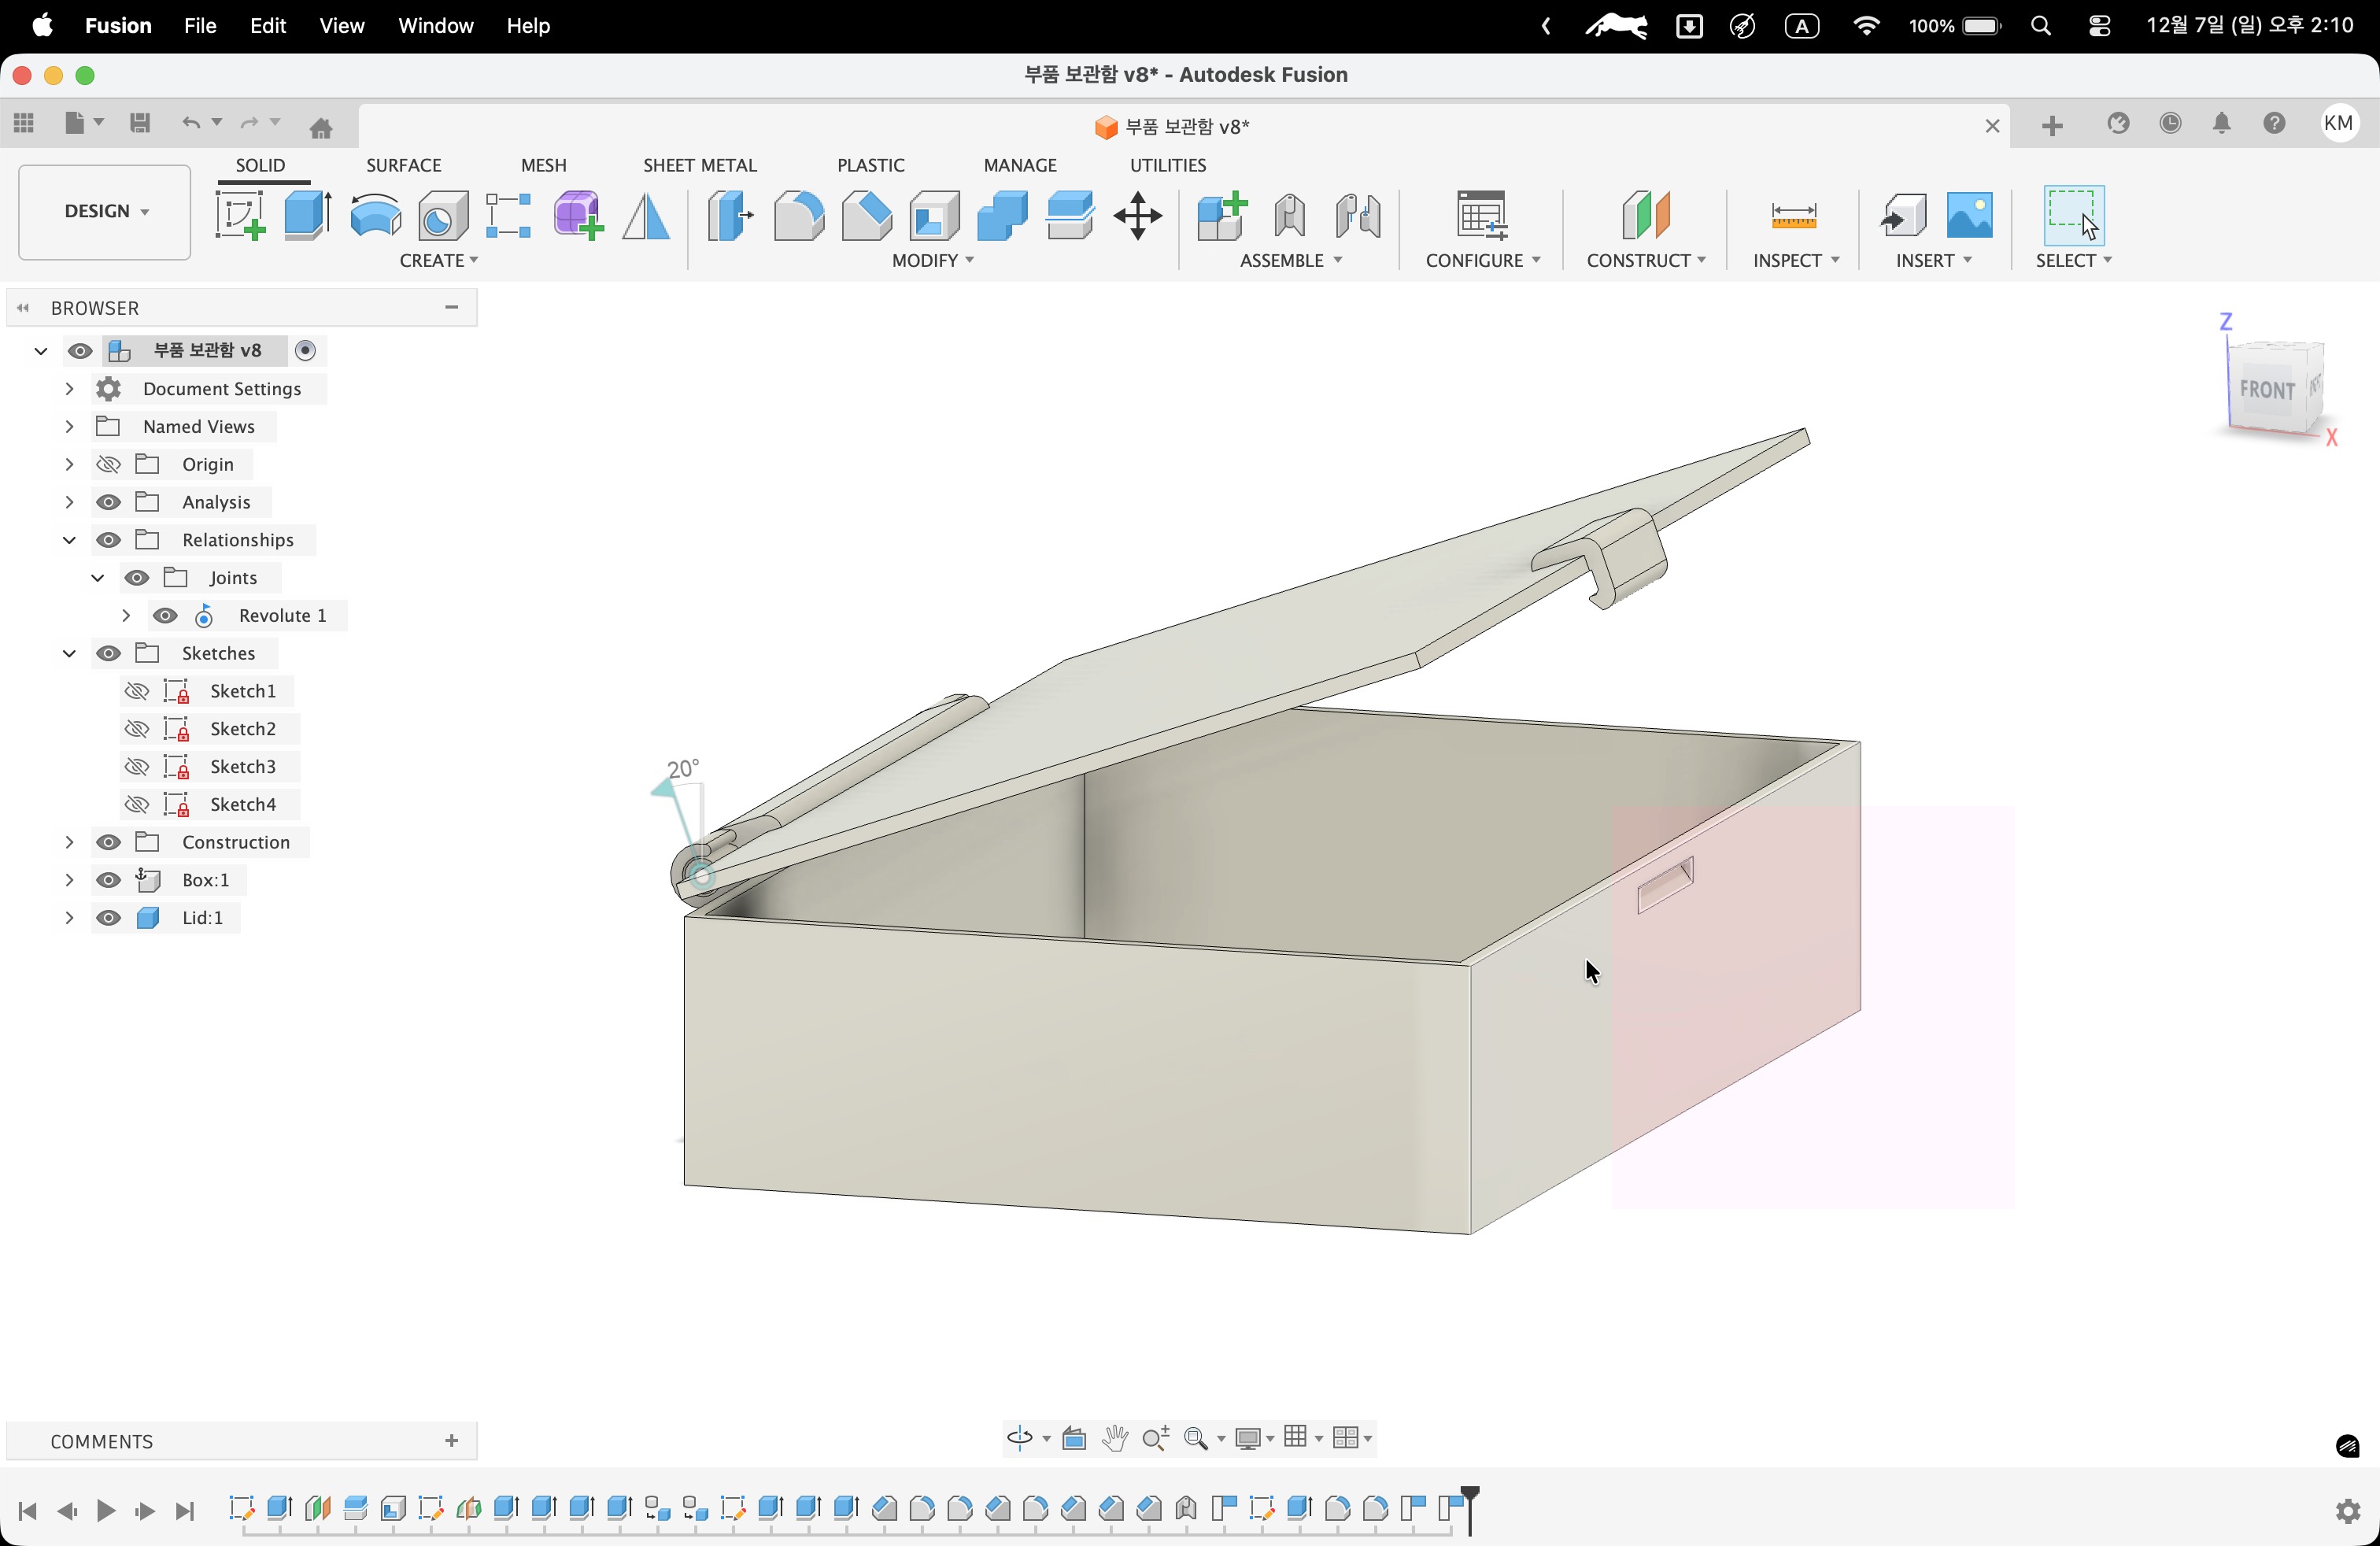Click the As-Built Joint icon

(1358, 215)
